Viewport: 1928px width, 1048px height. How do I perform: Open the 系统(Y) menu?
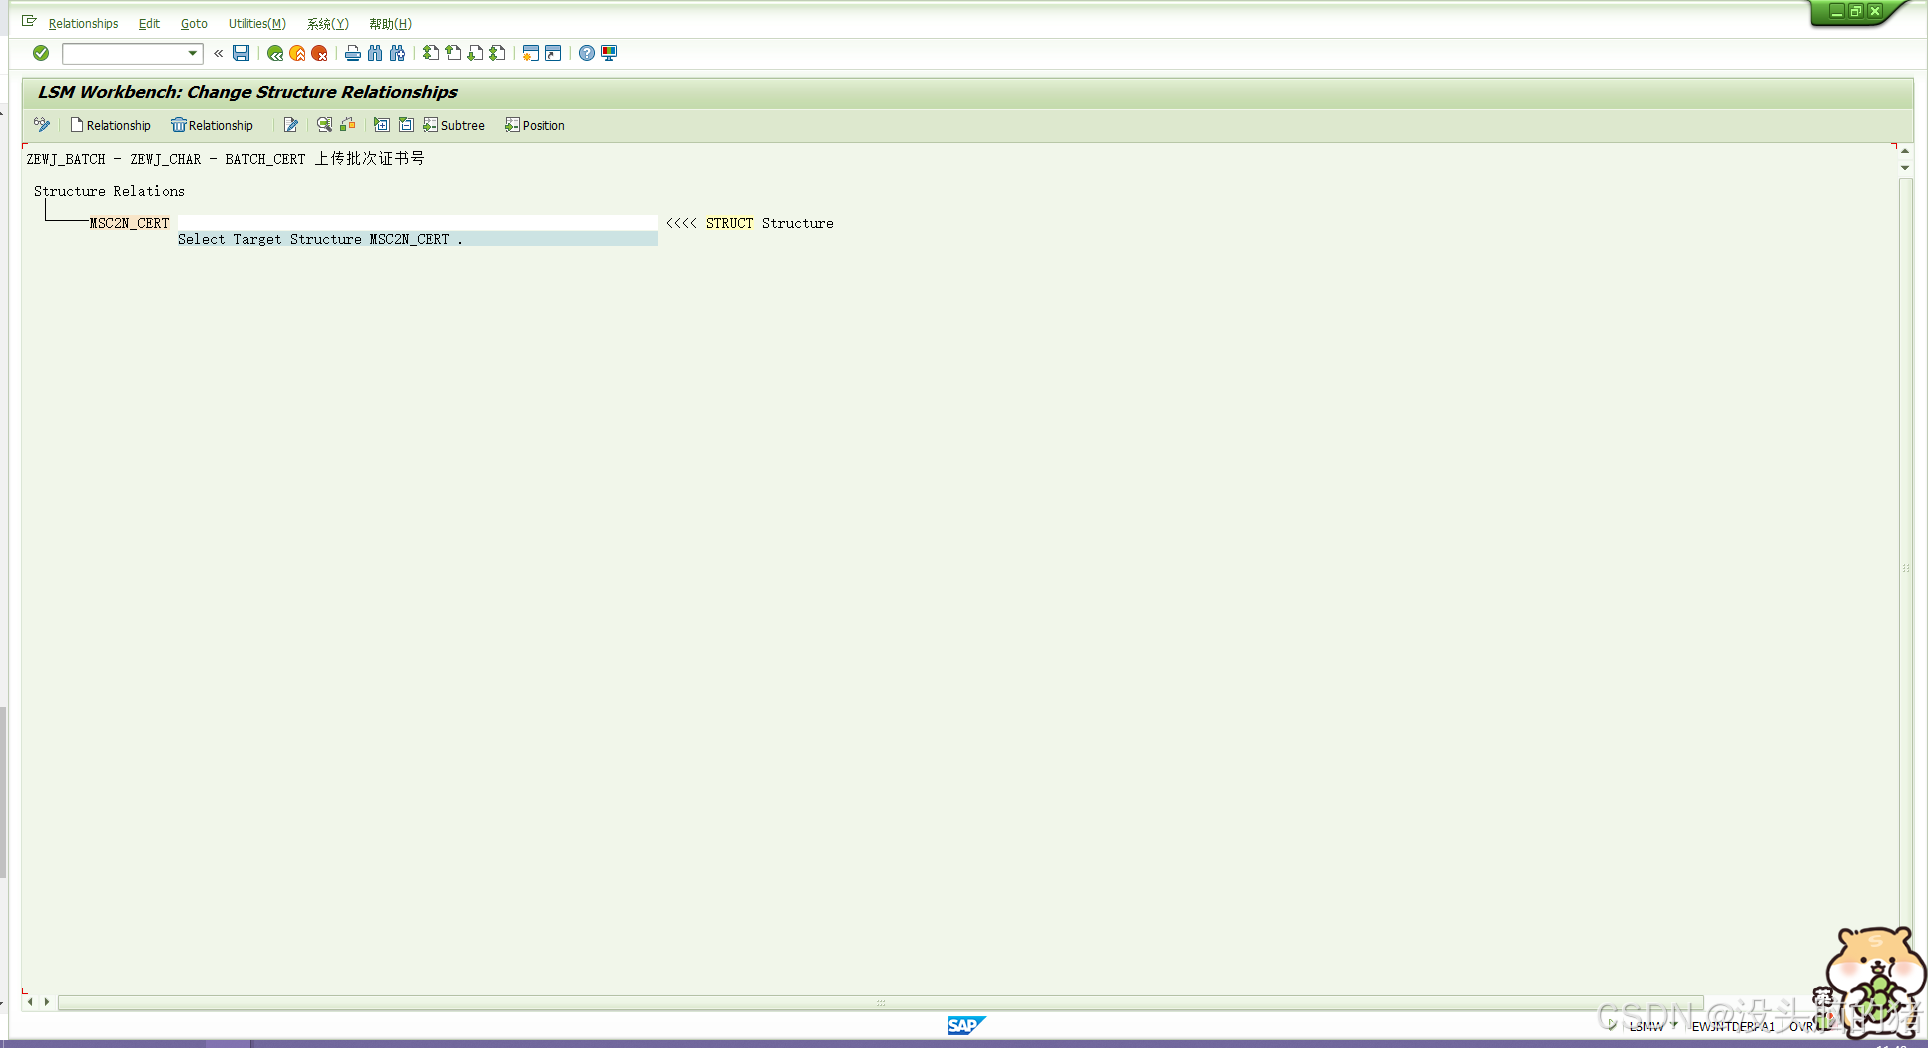(x=328, y=23)
